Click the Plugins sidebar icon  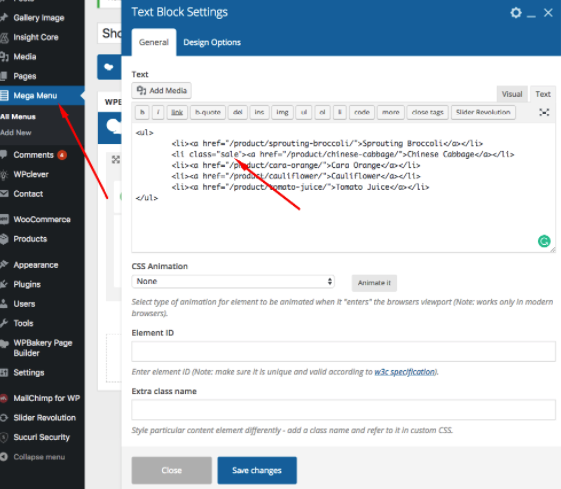[x=4, y=284]
